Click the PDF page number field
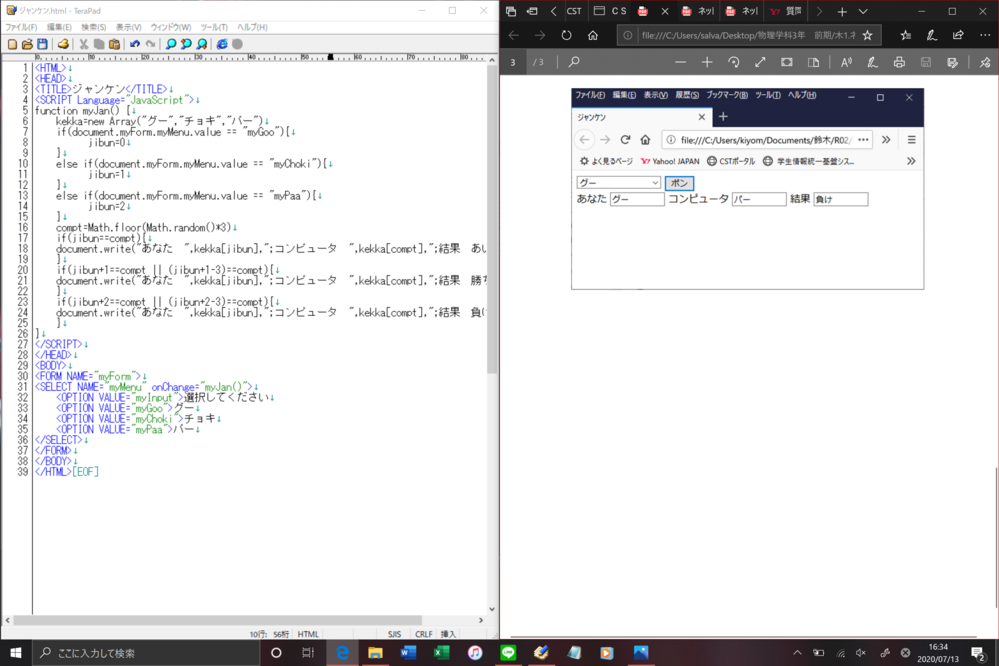This screenshot has height=666, width=999. pyautogui.click(x=513, y=62)
